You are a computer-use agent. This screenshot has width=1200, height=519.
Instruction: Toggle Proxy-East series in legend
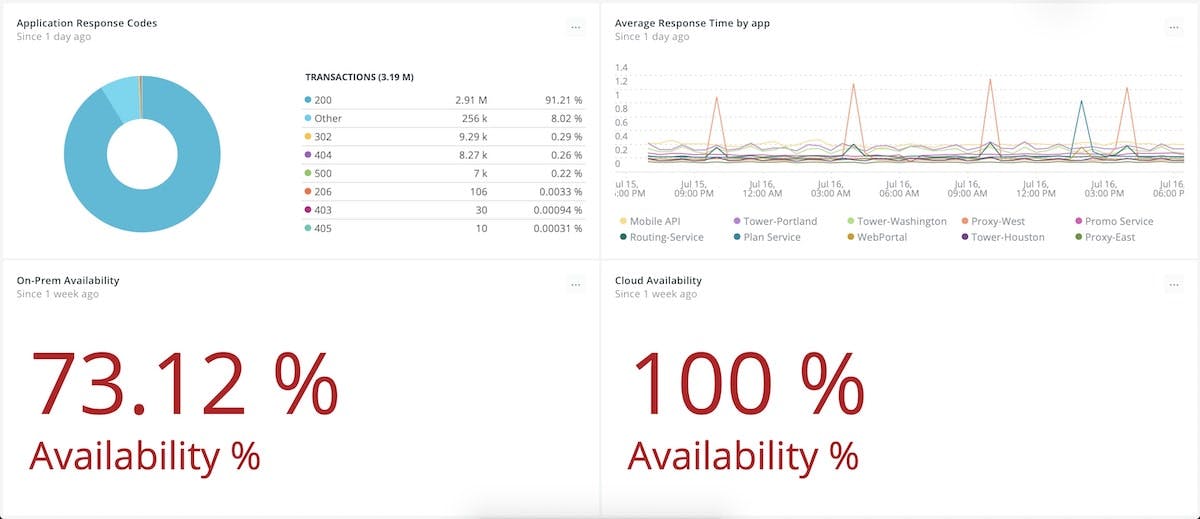(x=1107, y=237)
